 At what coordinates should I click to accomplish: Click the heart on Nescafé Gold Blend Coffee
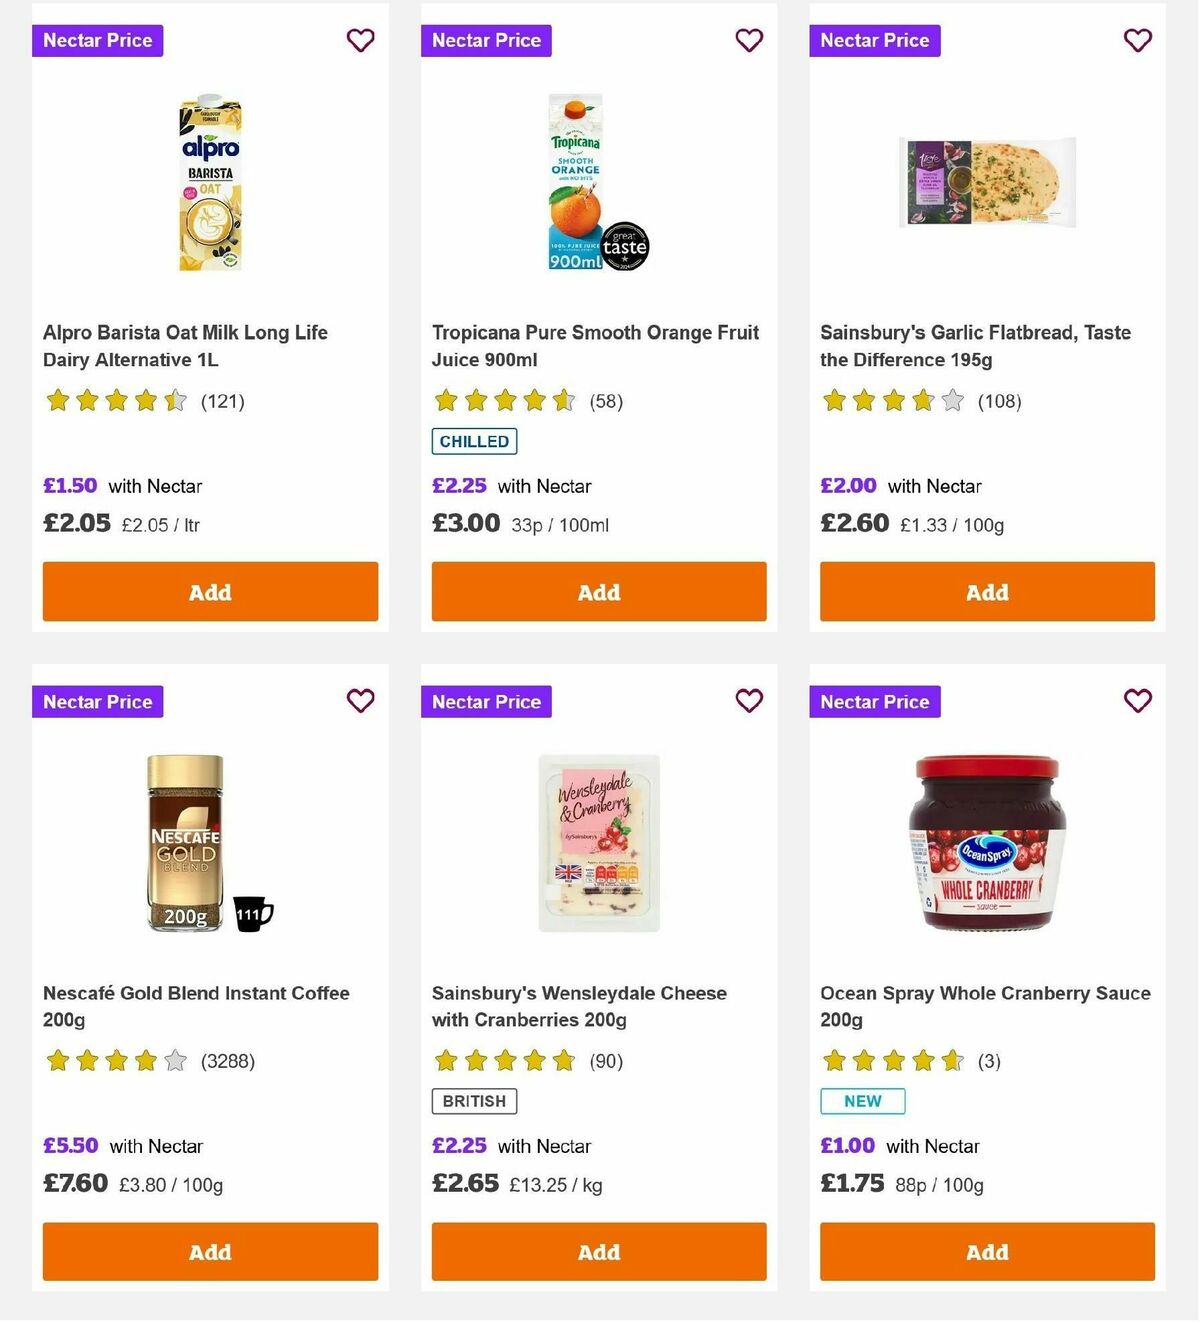[x=360, y=701]
